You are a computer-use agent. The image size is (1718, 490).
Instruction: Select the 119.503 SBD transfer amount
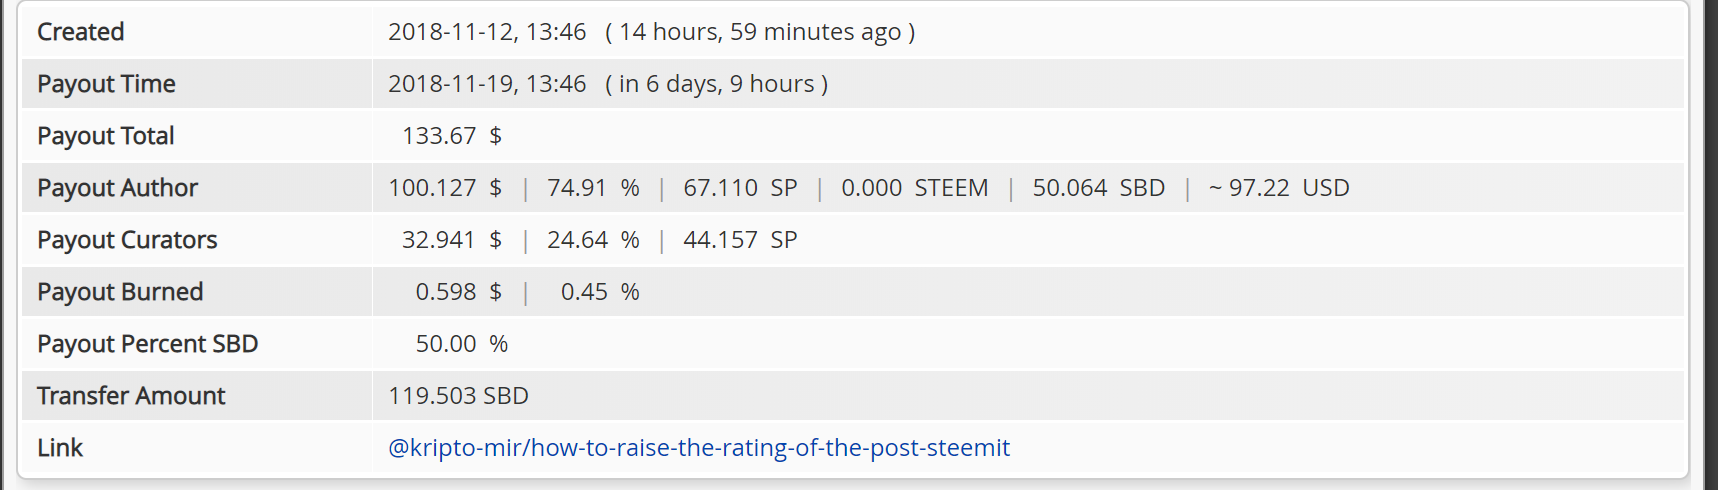[x=458, y=396]
